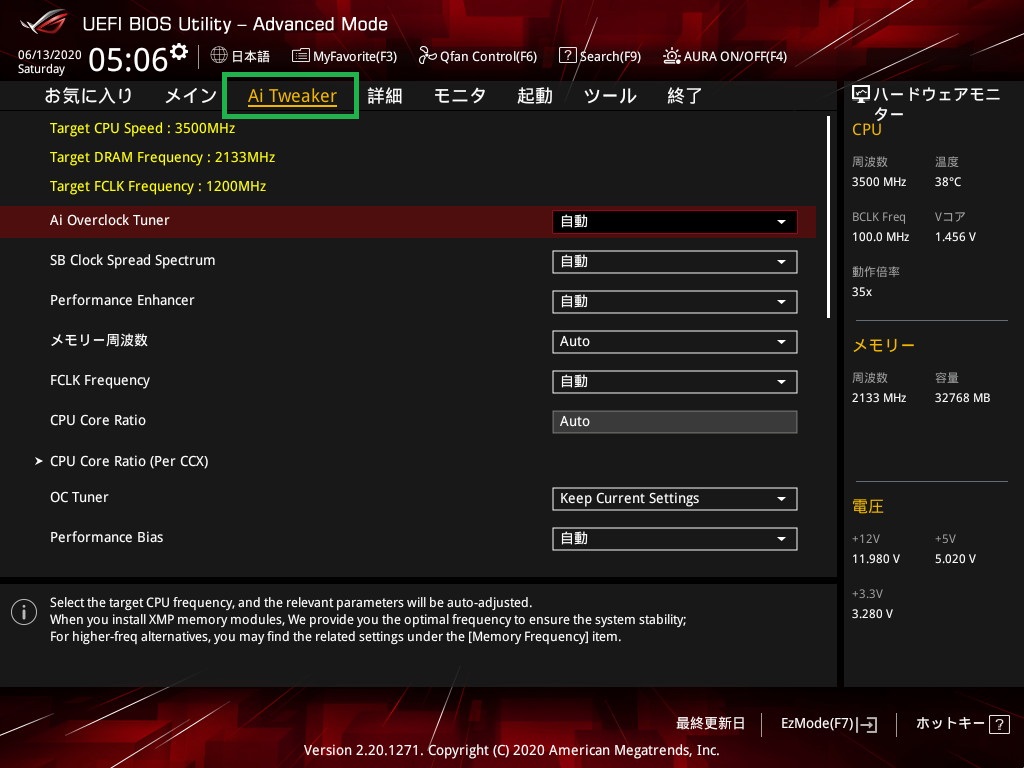Click the 2133 MHz memory frequency value
1024x768 pixels.
point(879,398)
